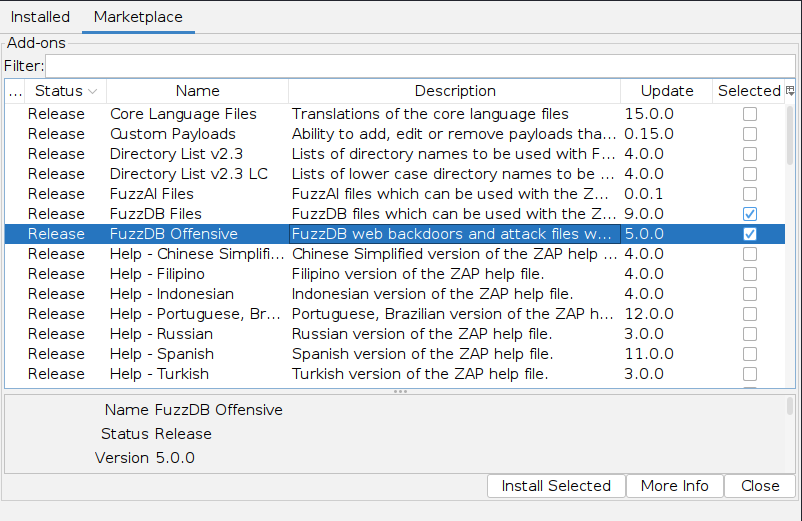This screenshot has width=802, height=521.
Task: Switch to the Marketplace tab
Action: (138, 17)
